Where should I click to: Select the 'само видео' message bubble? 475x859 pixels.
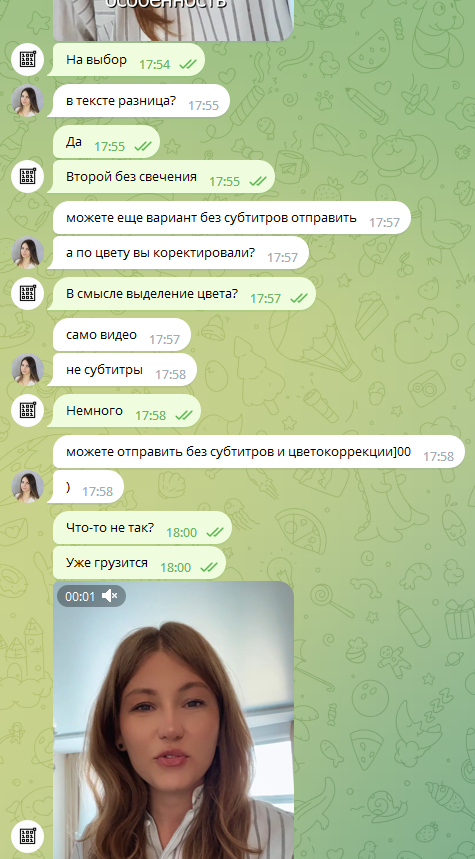(122, 335)
